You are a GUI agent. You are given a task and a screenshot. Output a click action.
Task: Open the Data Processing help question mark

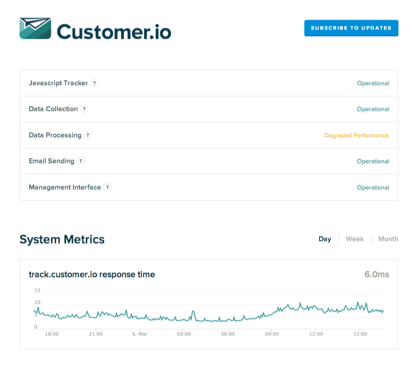pos(88,135)
